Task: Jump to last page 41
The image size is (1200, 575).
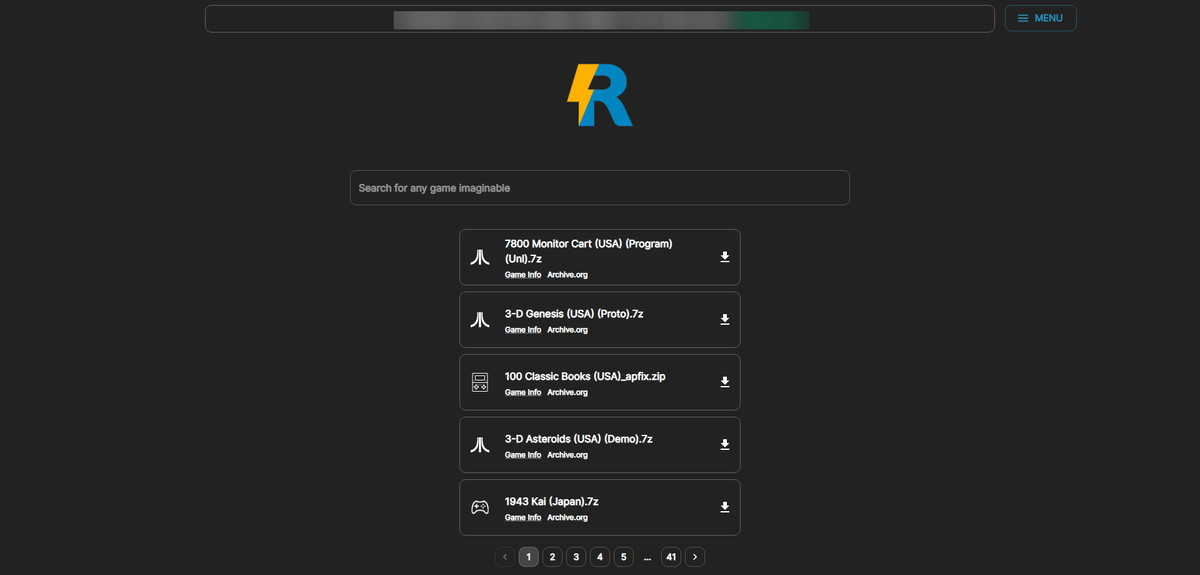Action: point(671,557)
